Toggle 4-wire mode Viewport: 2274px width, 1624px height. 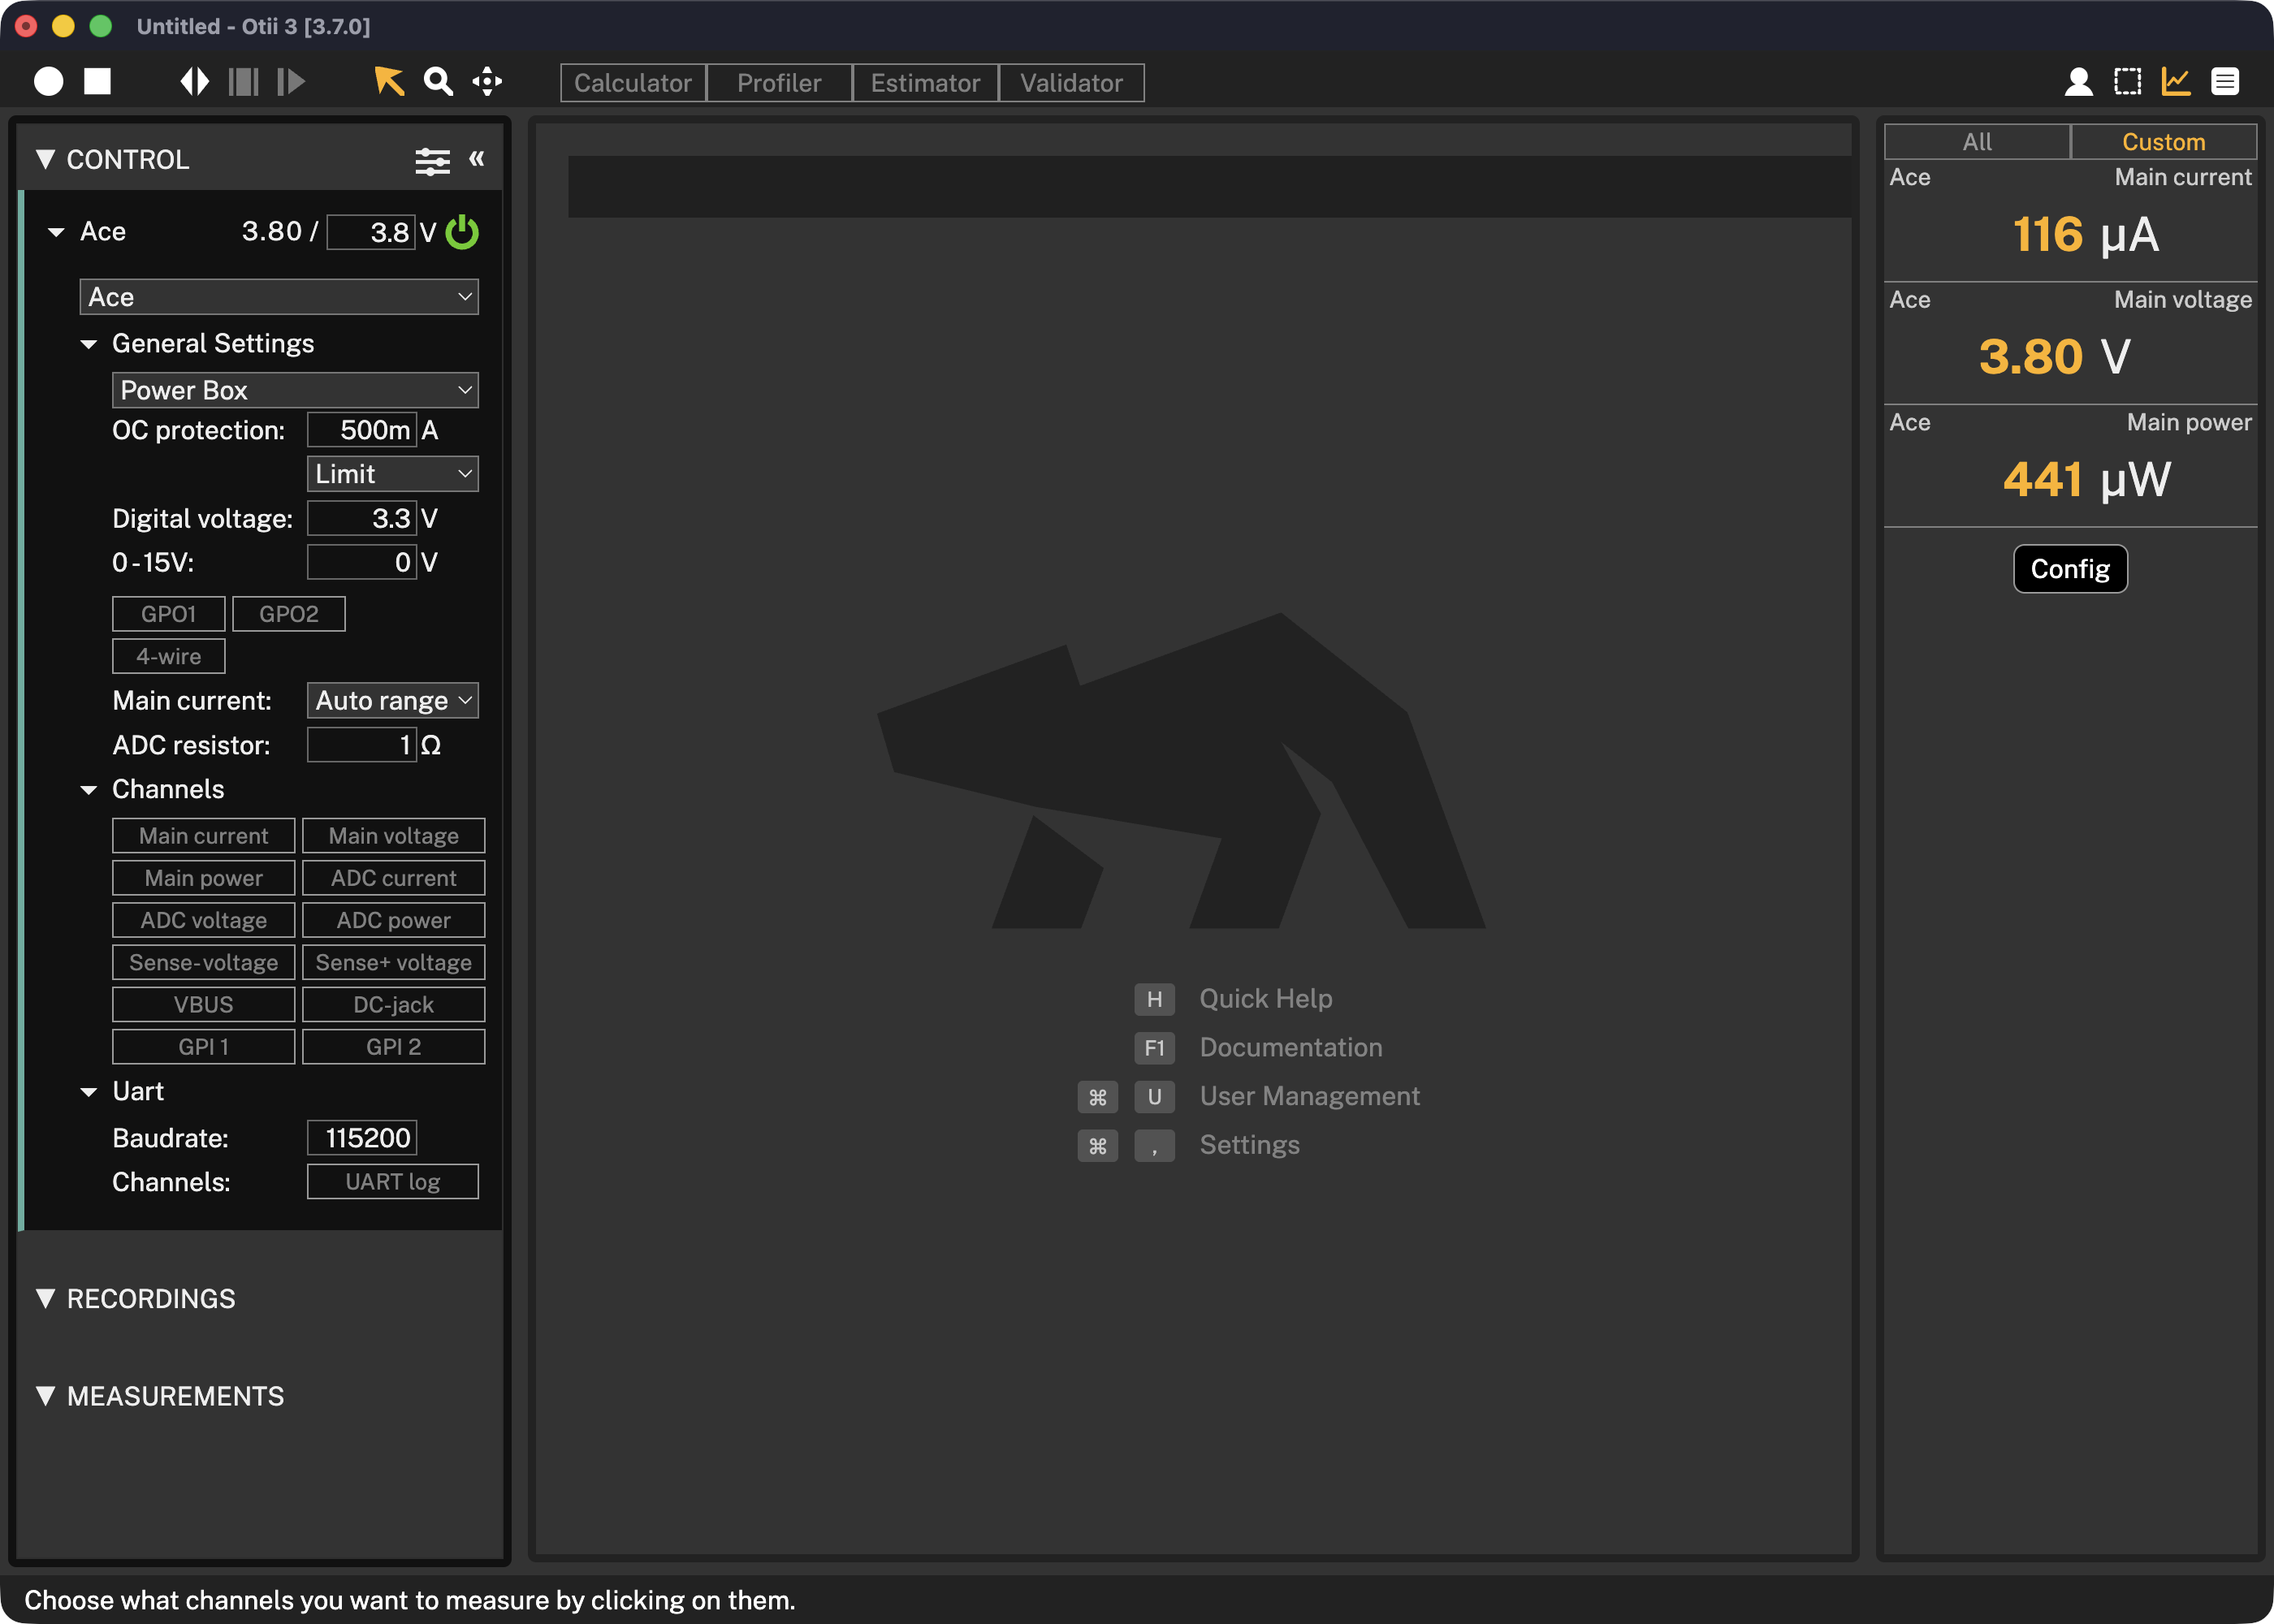pyautogui.click(x=169, y=656)
